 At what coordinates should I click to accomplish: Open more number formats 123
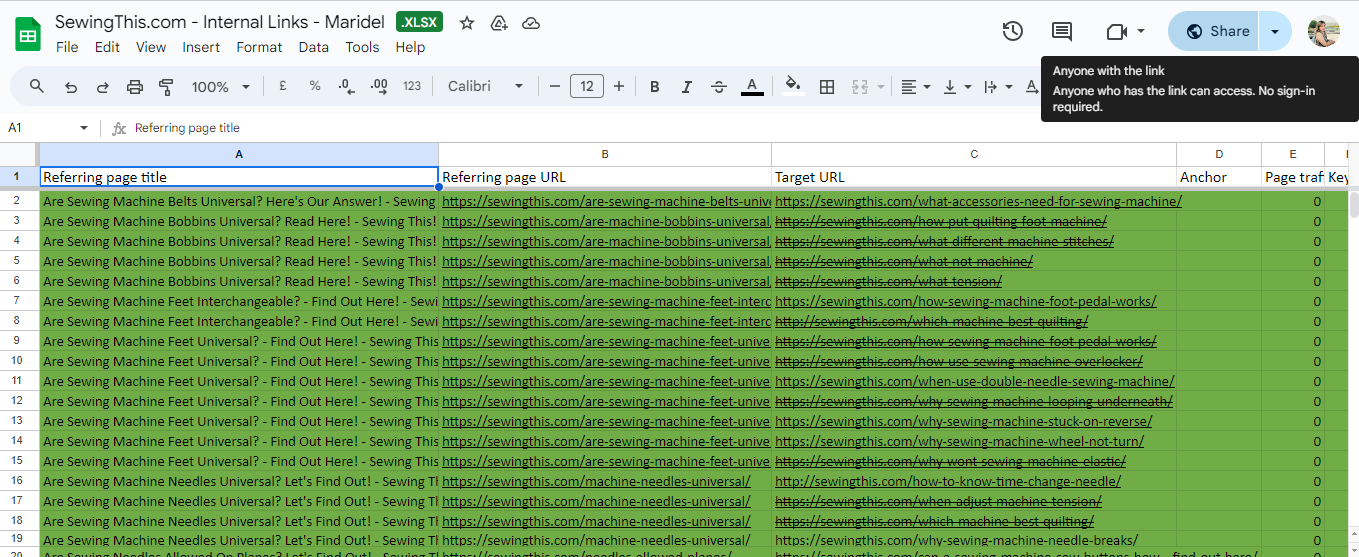[x=412, y=87]
